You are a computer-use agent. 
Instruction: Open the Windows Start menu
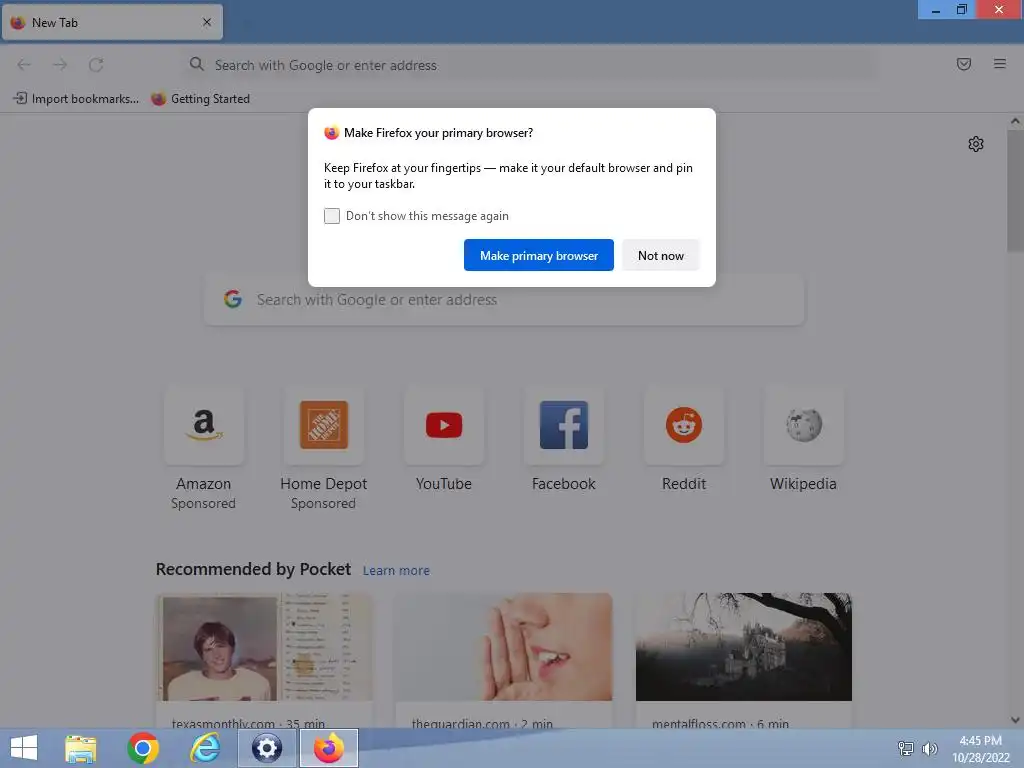coord(24,748)
